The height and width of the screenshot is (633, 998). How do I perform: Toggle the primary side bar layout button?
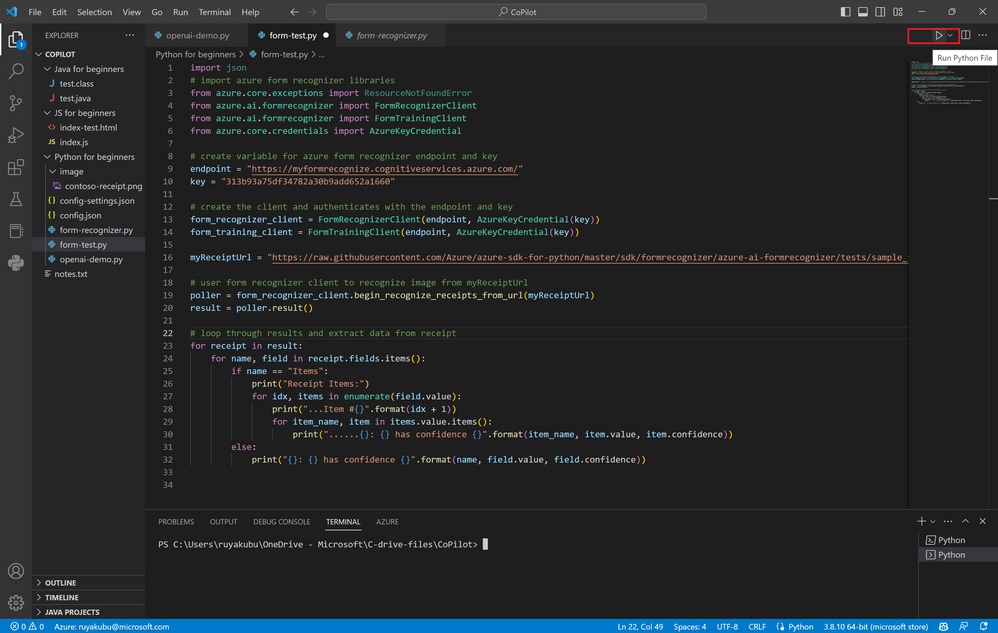[846, 12]
